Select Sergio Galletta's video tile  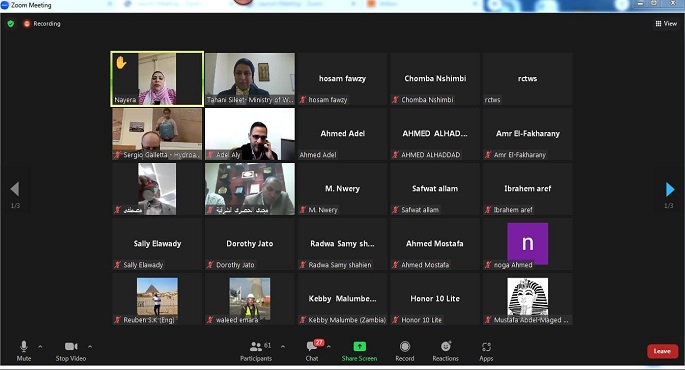[157, 134]
